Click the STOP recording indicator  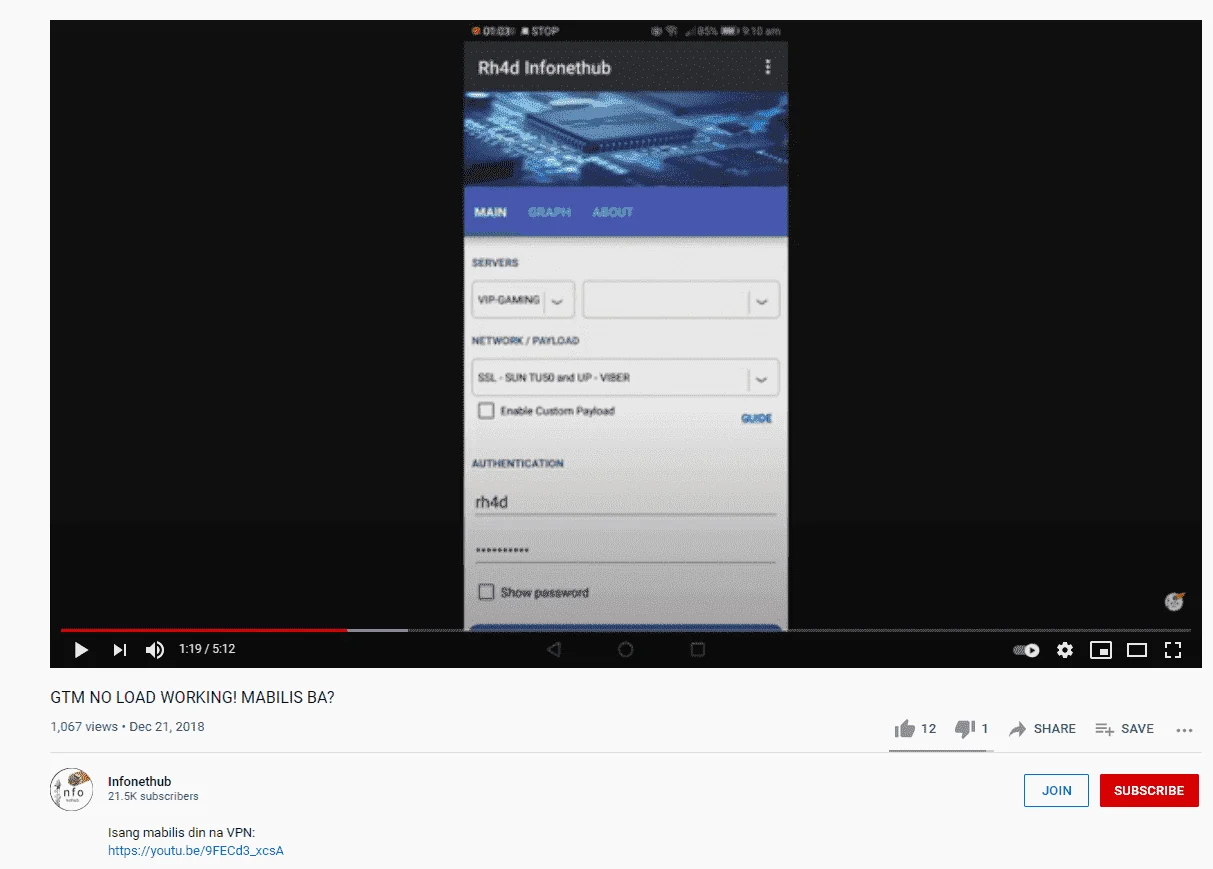pos(540,31)
